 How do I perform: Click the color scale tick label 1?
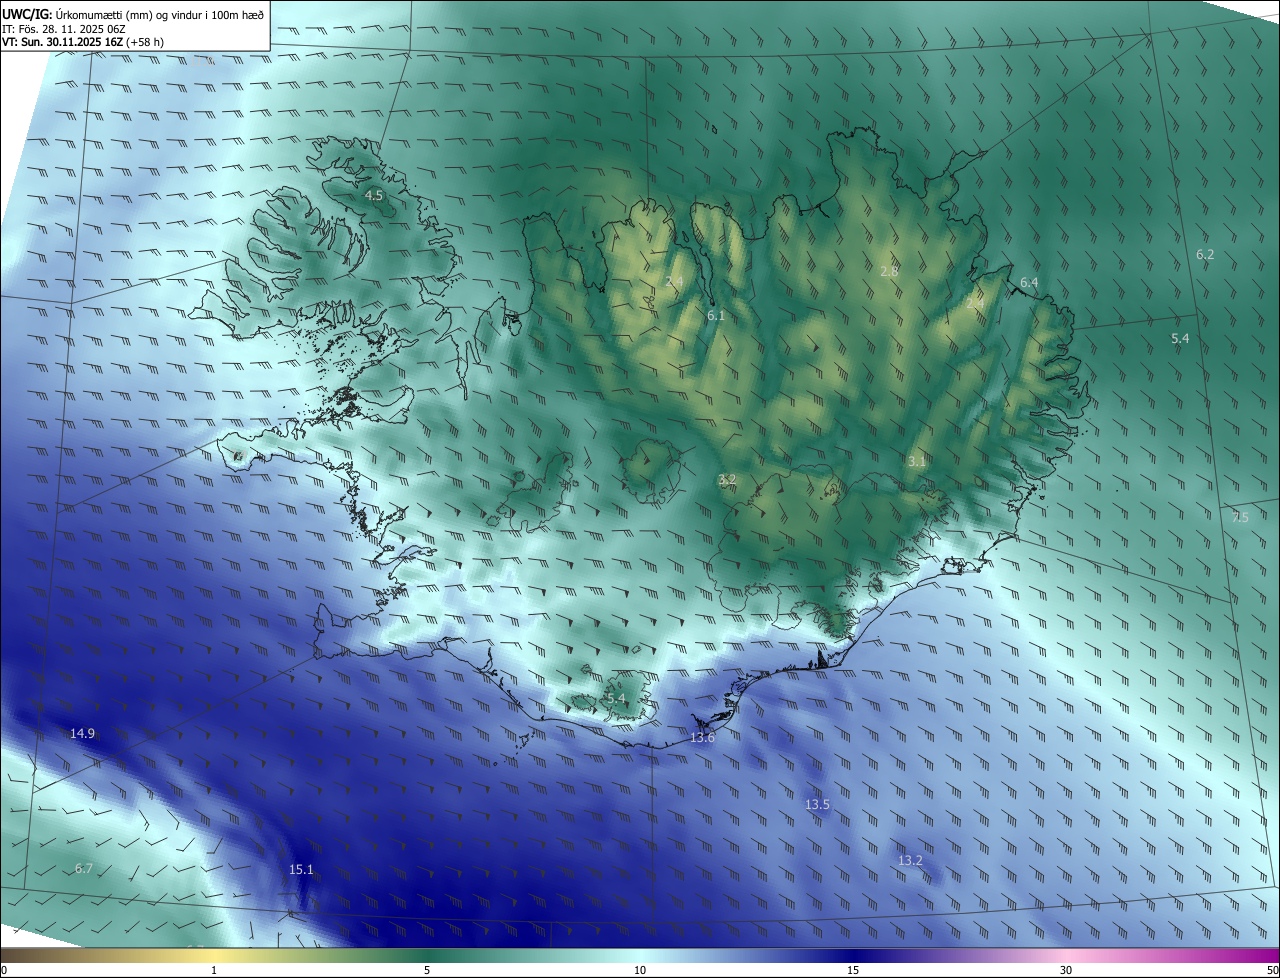coord(214,970)
